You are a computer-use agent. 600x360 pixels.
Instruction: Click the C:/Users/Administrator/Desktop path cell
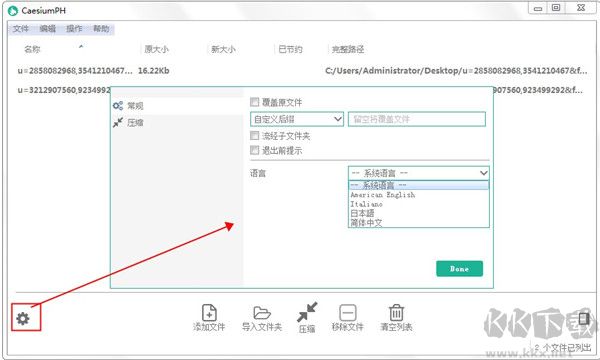pyautogui.click(x=456, y=70)
